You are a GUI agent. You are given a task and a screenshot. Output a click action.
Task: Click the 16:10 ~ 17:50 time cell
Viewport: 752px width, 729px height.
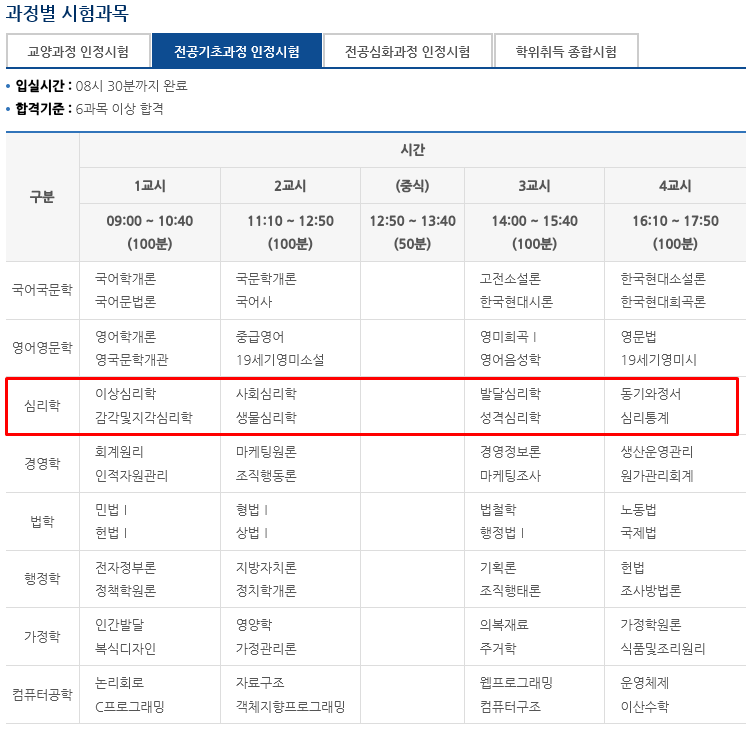[x=675, y=232]
